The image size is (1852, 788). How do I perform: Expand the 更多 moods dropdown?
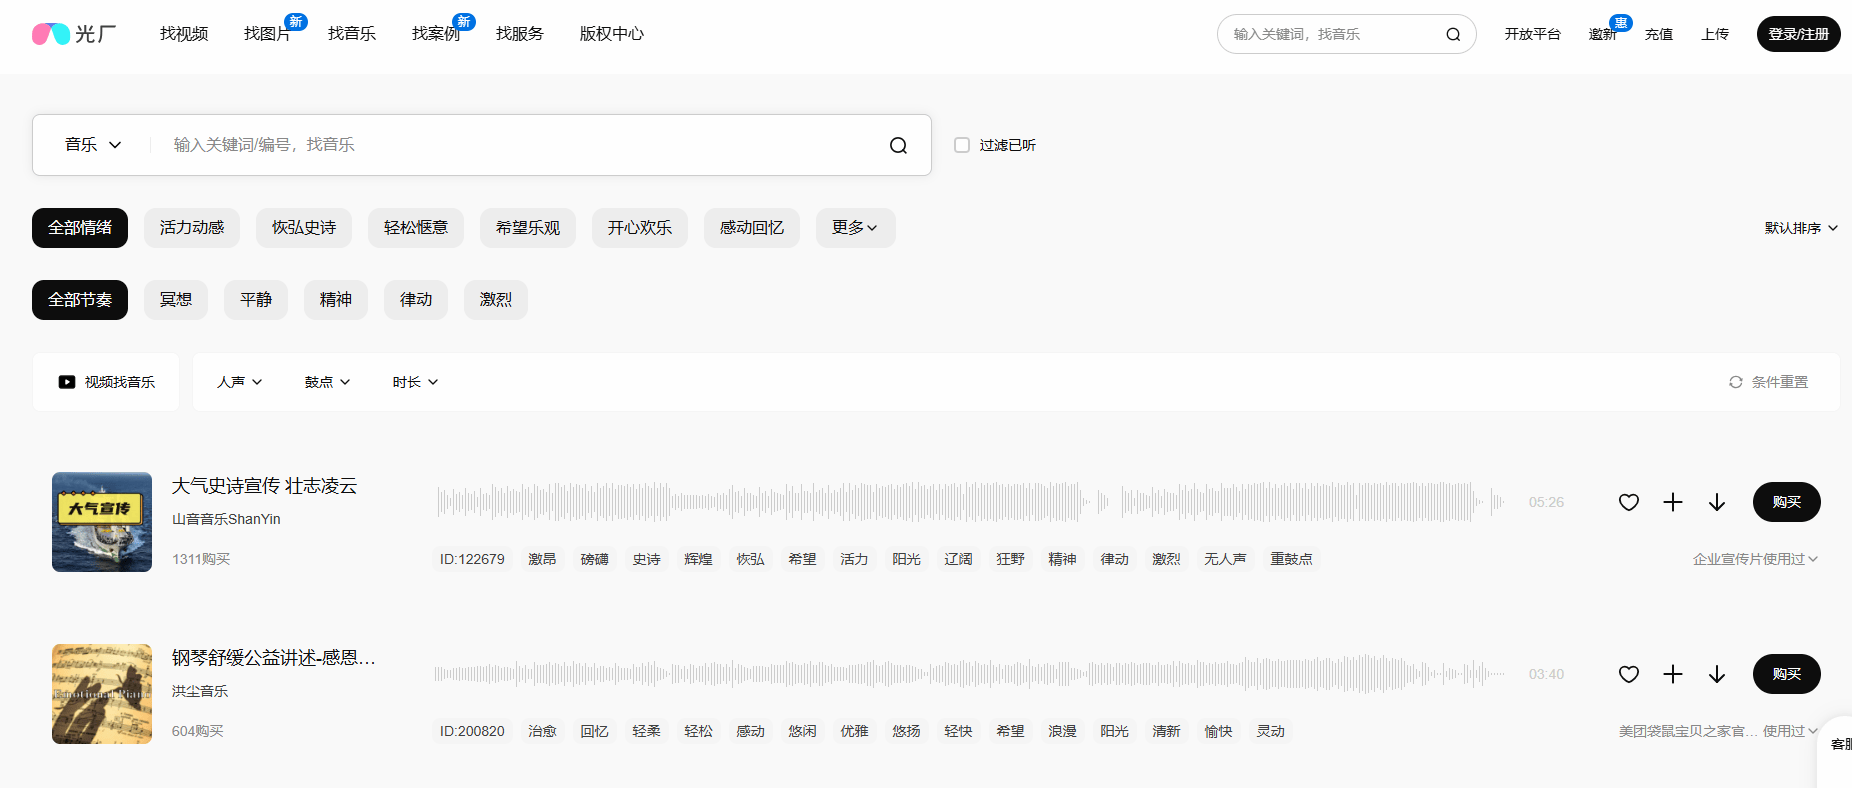(x=855, y=228)
